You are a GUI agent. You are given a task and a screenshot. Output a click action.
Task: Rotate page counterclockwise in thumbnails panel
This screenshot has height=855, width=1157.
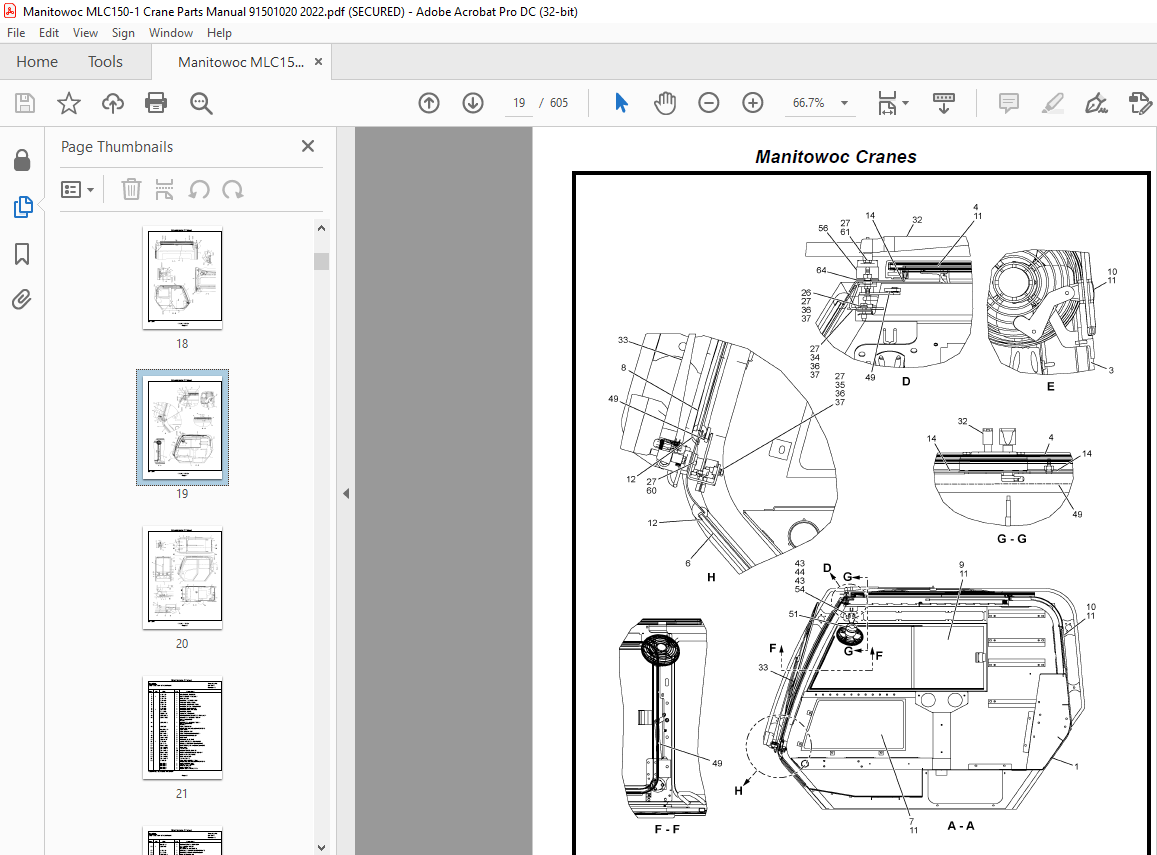click(x=198, y=190)
